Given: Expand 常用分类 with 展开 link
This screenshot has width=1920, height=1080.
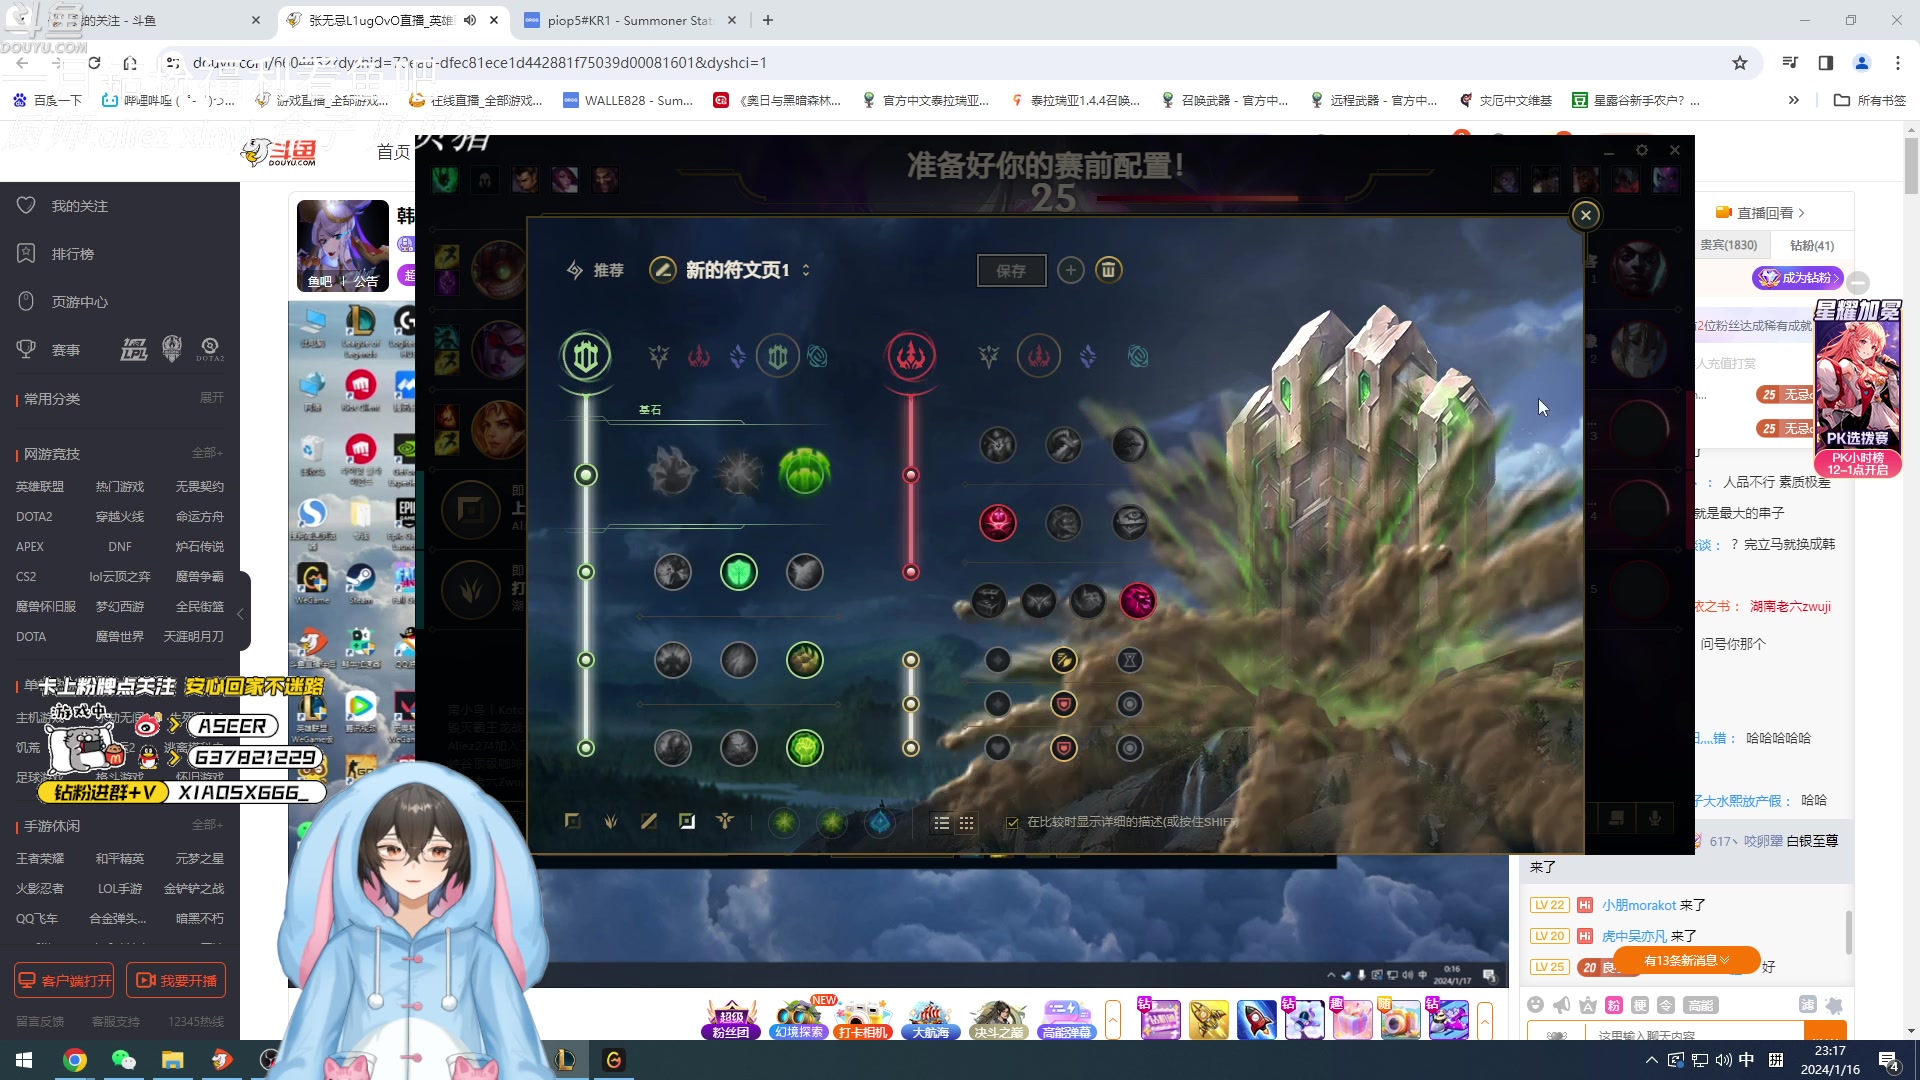Looking at the screenshot, I should pyautogui.click(x=211, y=398).
